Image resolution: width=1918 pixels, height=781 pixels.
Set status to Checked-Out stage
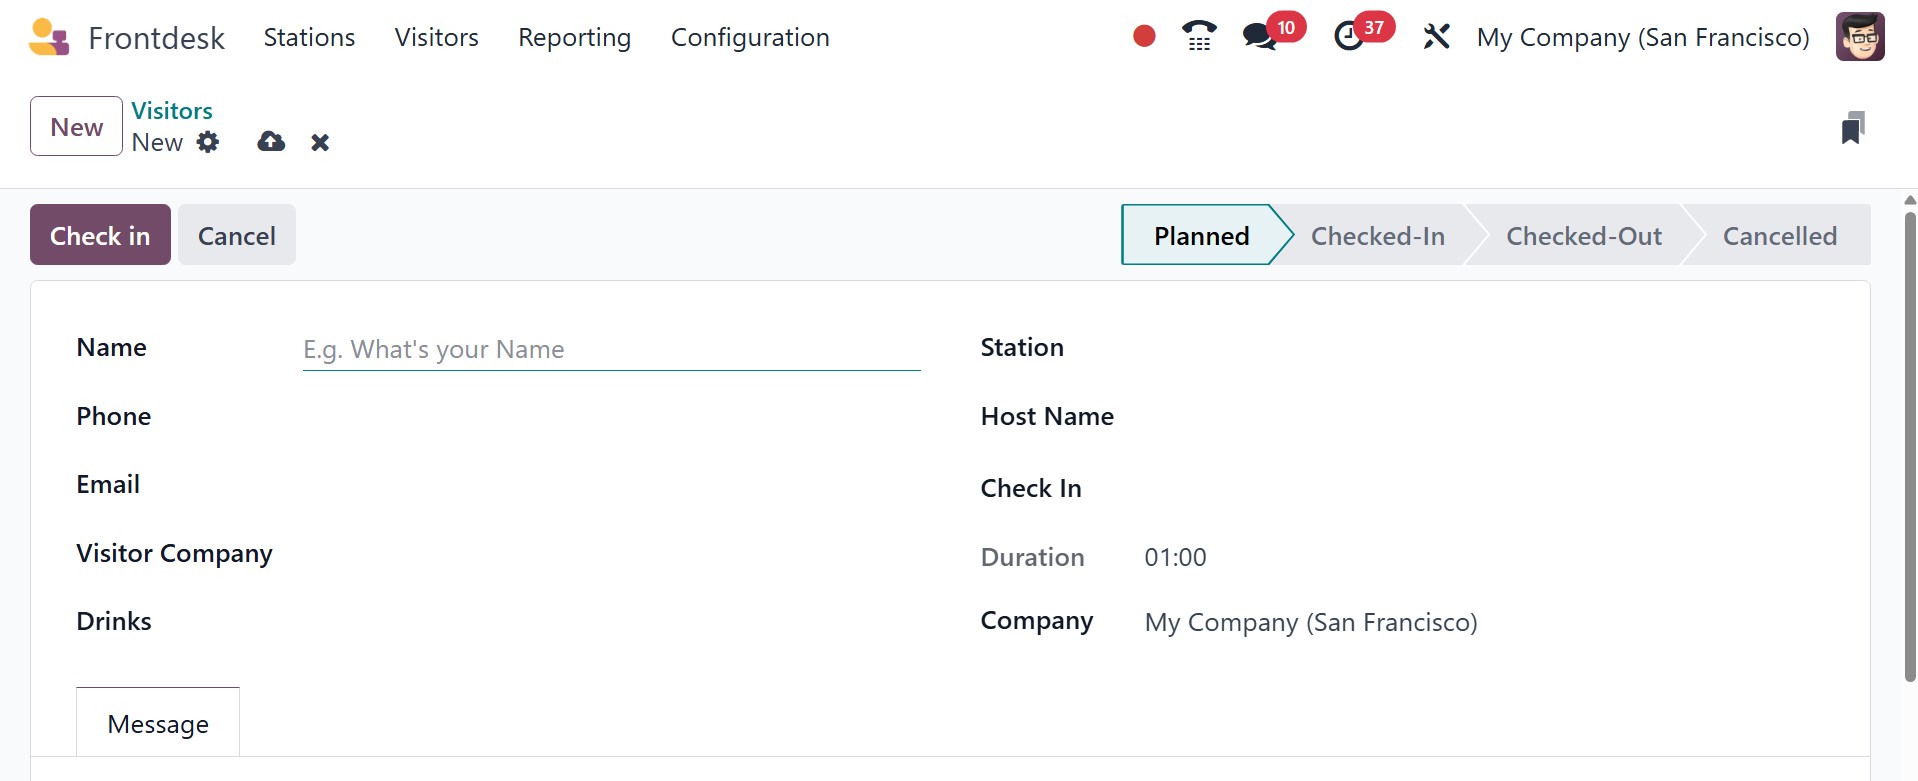tap(1583, 236)
